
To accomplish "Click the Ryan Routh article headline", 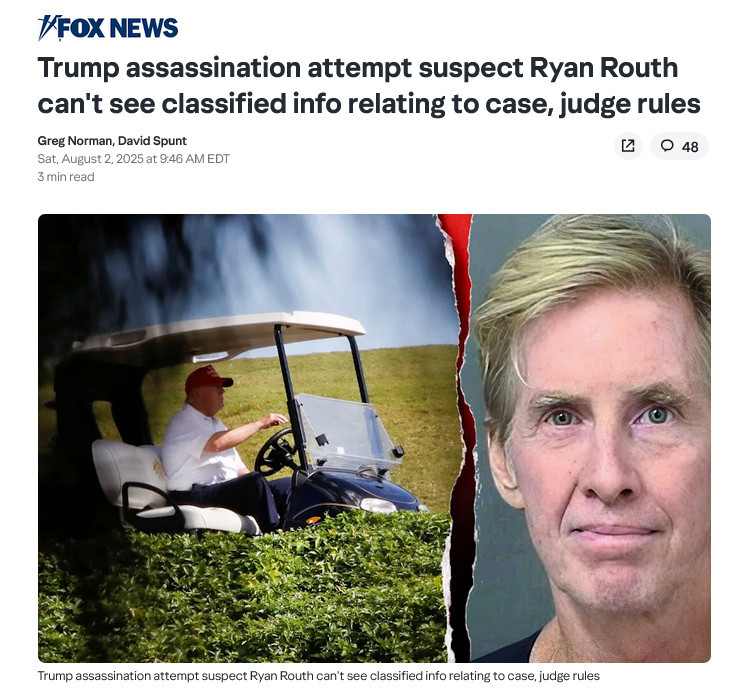I will coord(369,86).
